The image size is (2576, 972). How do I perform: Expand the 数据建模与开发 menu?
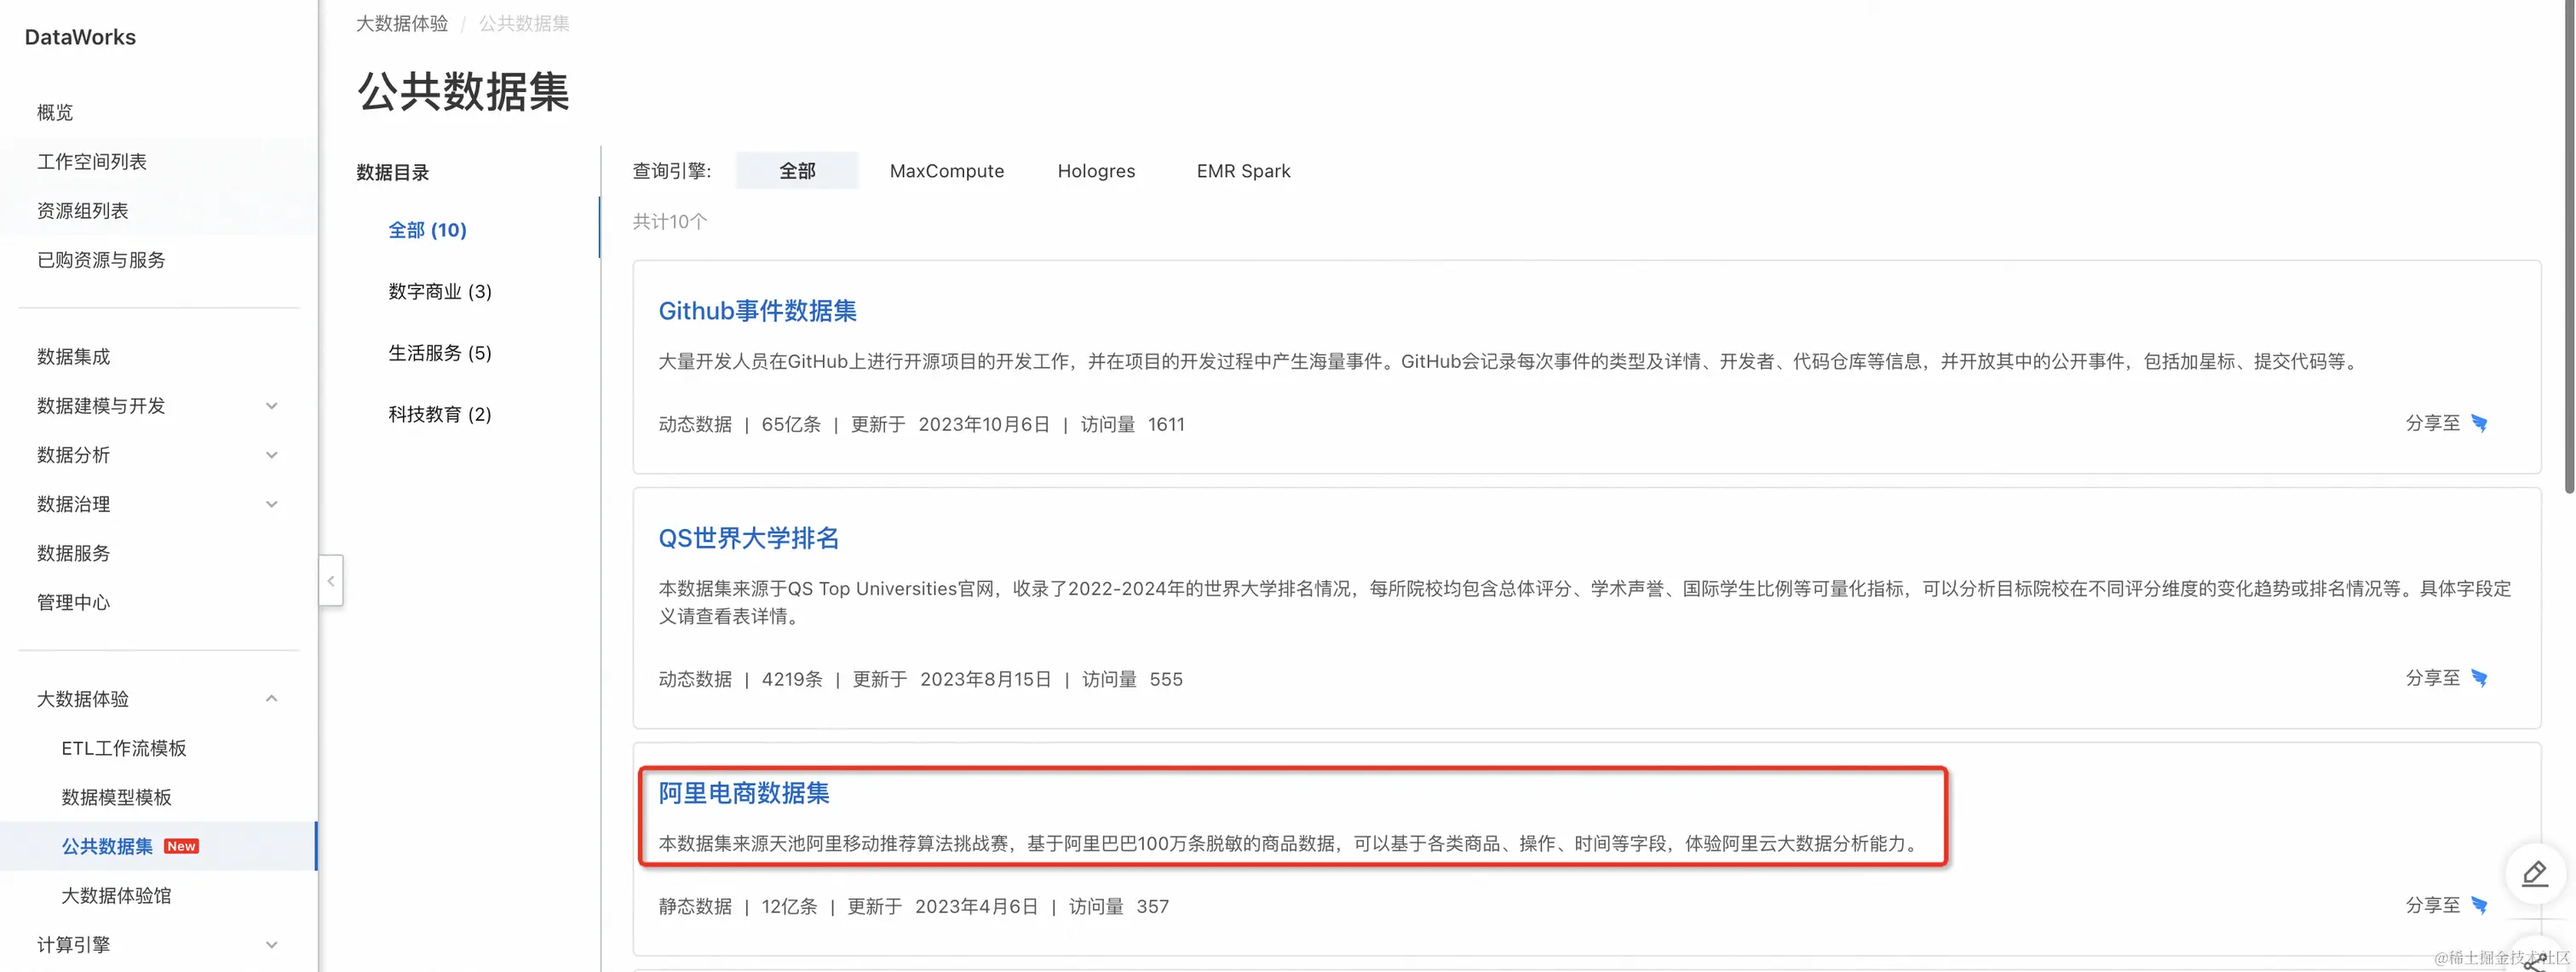[271, 406]
